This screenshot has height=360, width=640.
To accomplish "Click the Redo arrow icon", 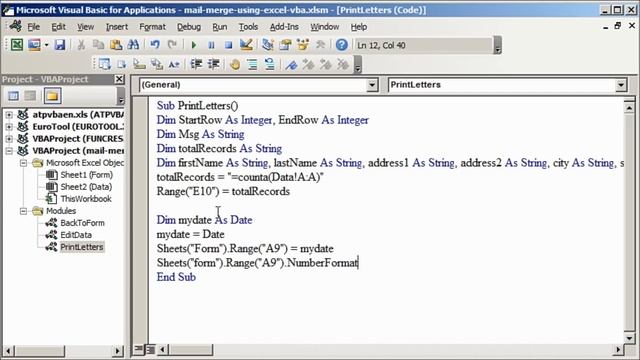I will [x=172, y=44].
